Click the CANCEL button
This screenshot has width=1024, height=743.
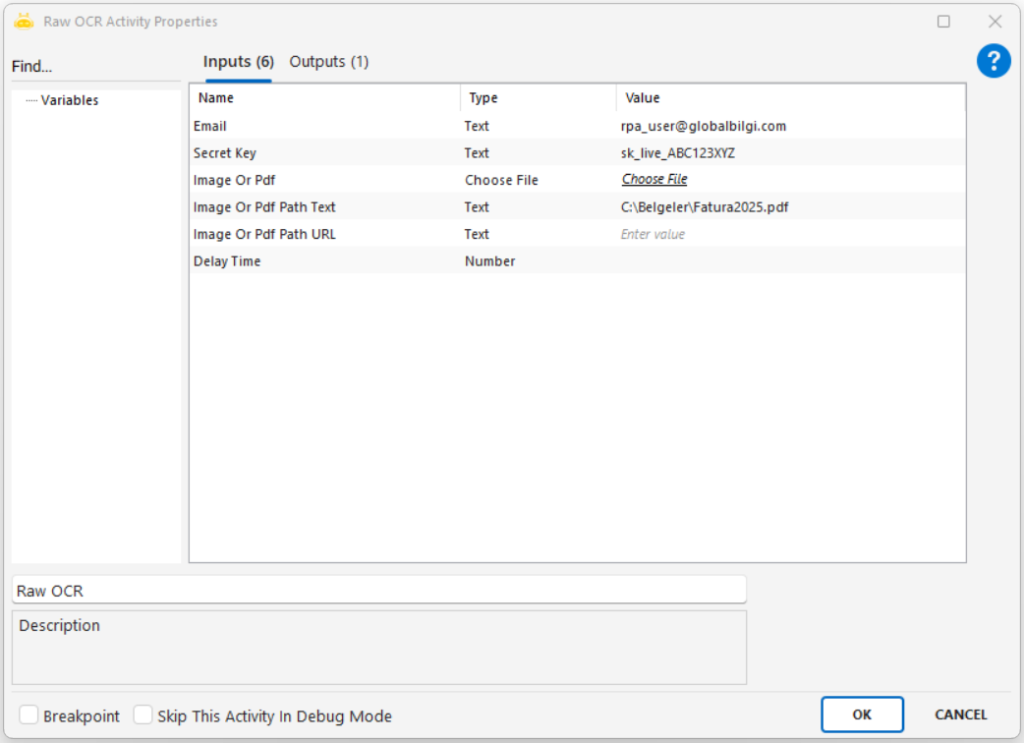tap(960, 715)
